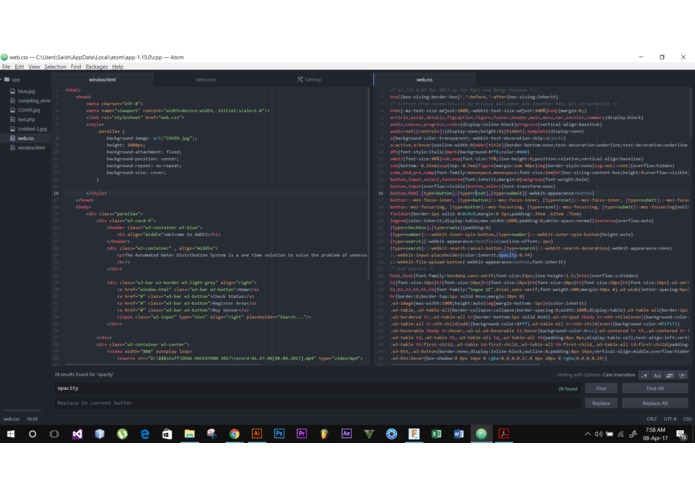Open the Action Center notifications icon
Viewport: 695px width, 494px height.
(x=682, y=434)
